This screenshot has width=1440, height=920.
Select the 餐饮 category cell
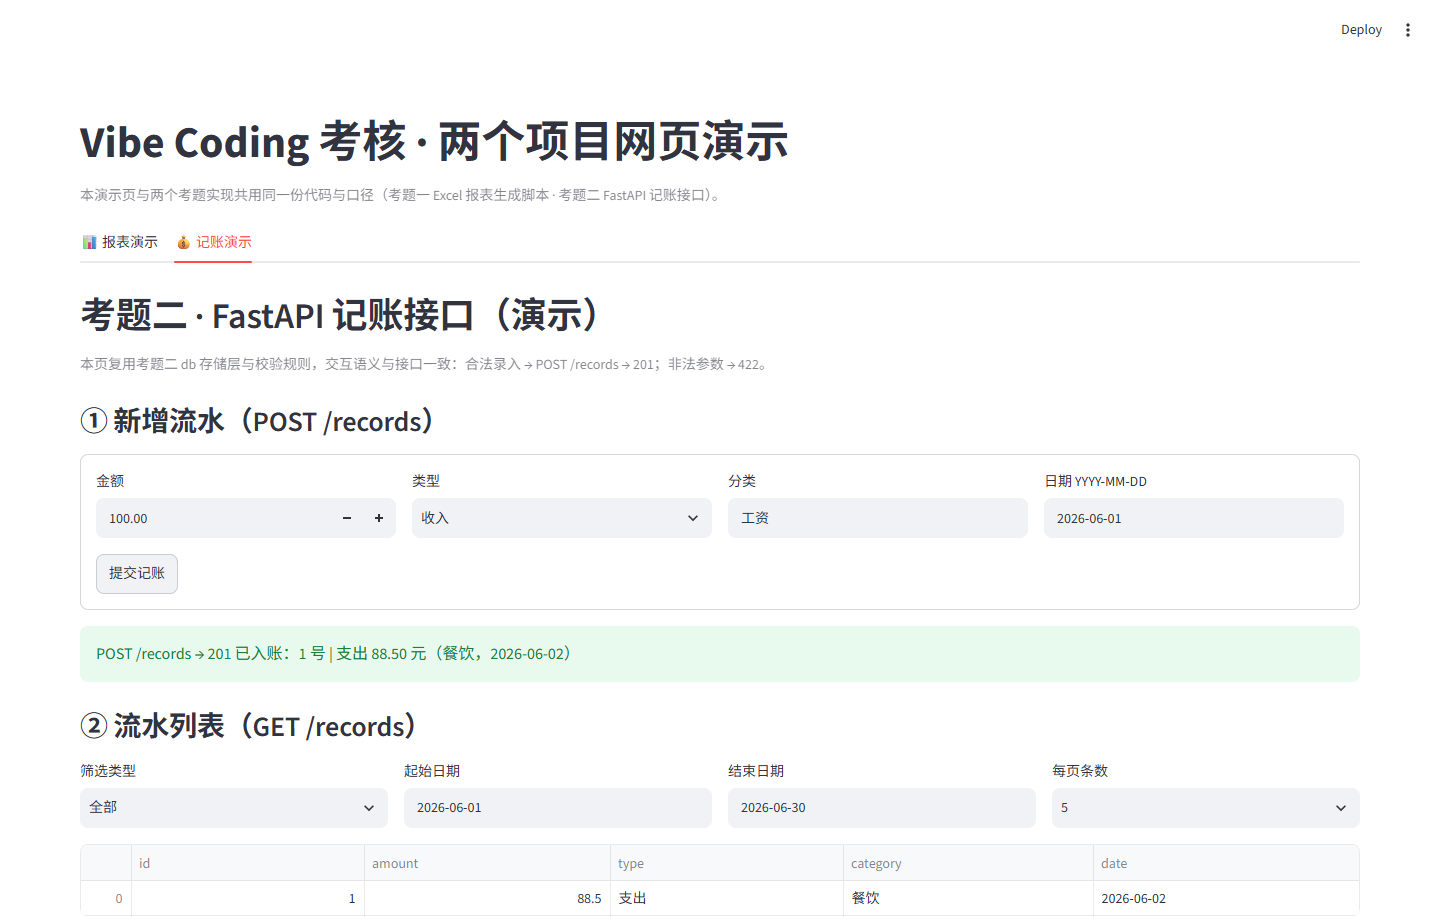969,898
